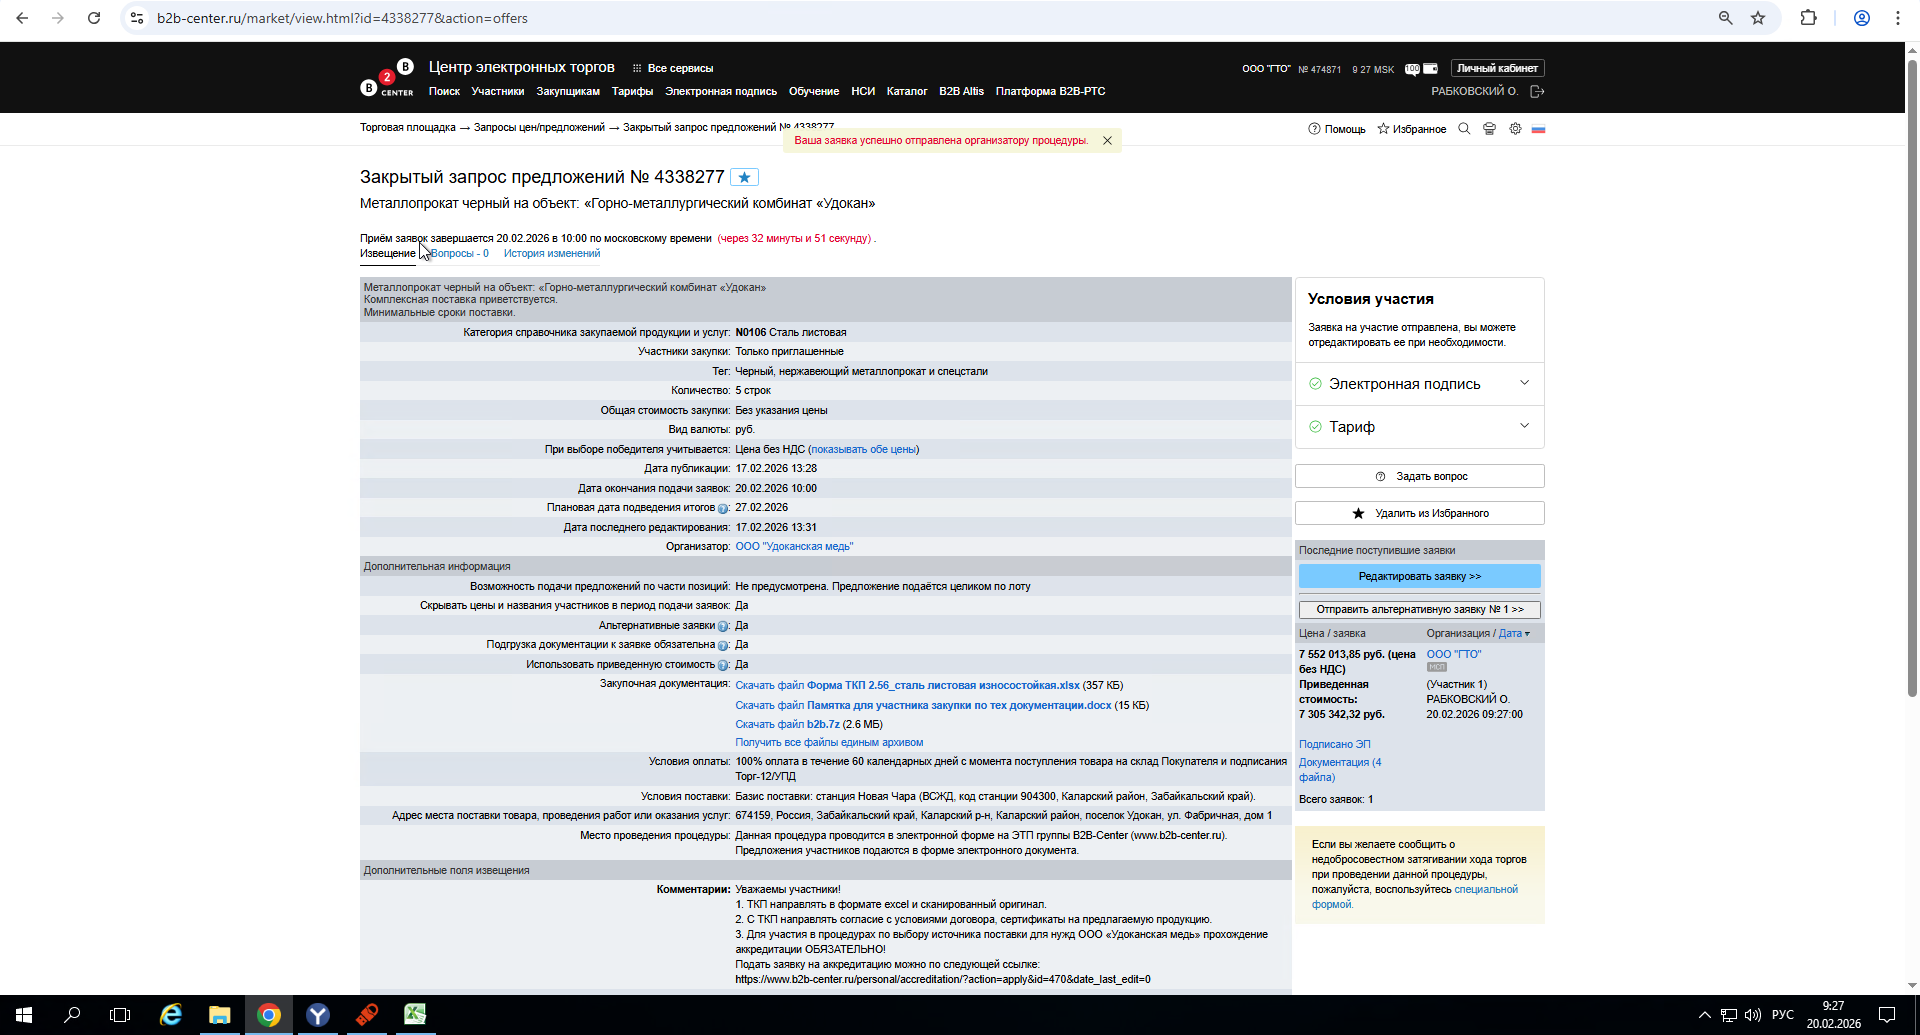Click the help icon beside 'Использовать приведенную стоимость'
The width and height of the screenshot is (1920, 1035).
coord(723,666)
